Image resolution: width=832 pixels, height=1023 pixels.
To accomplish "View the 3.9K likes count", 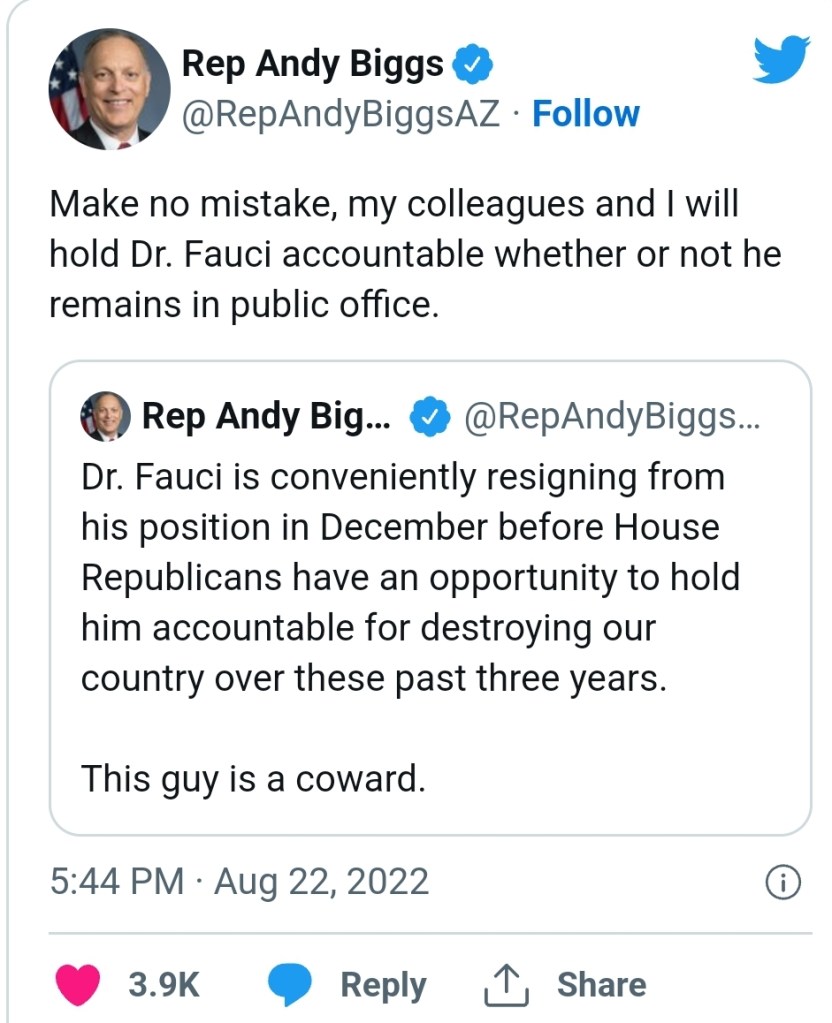I will [164, 985].
